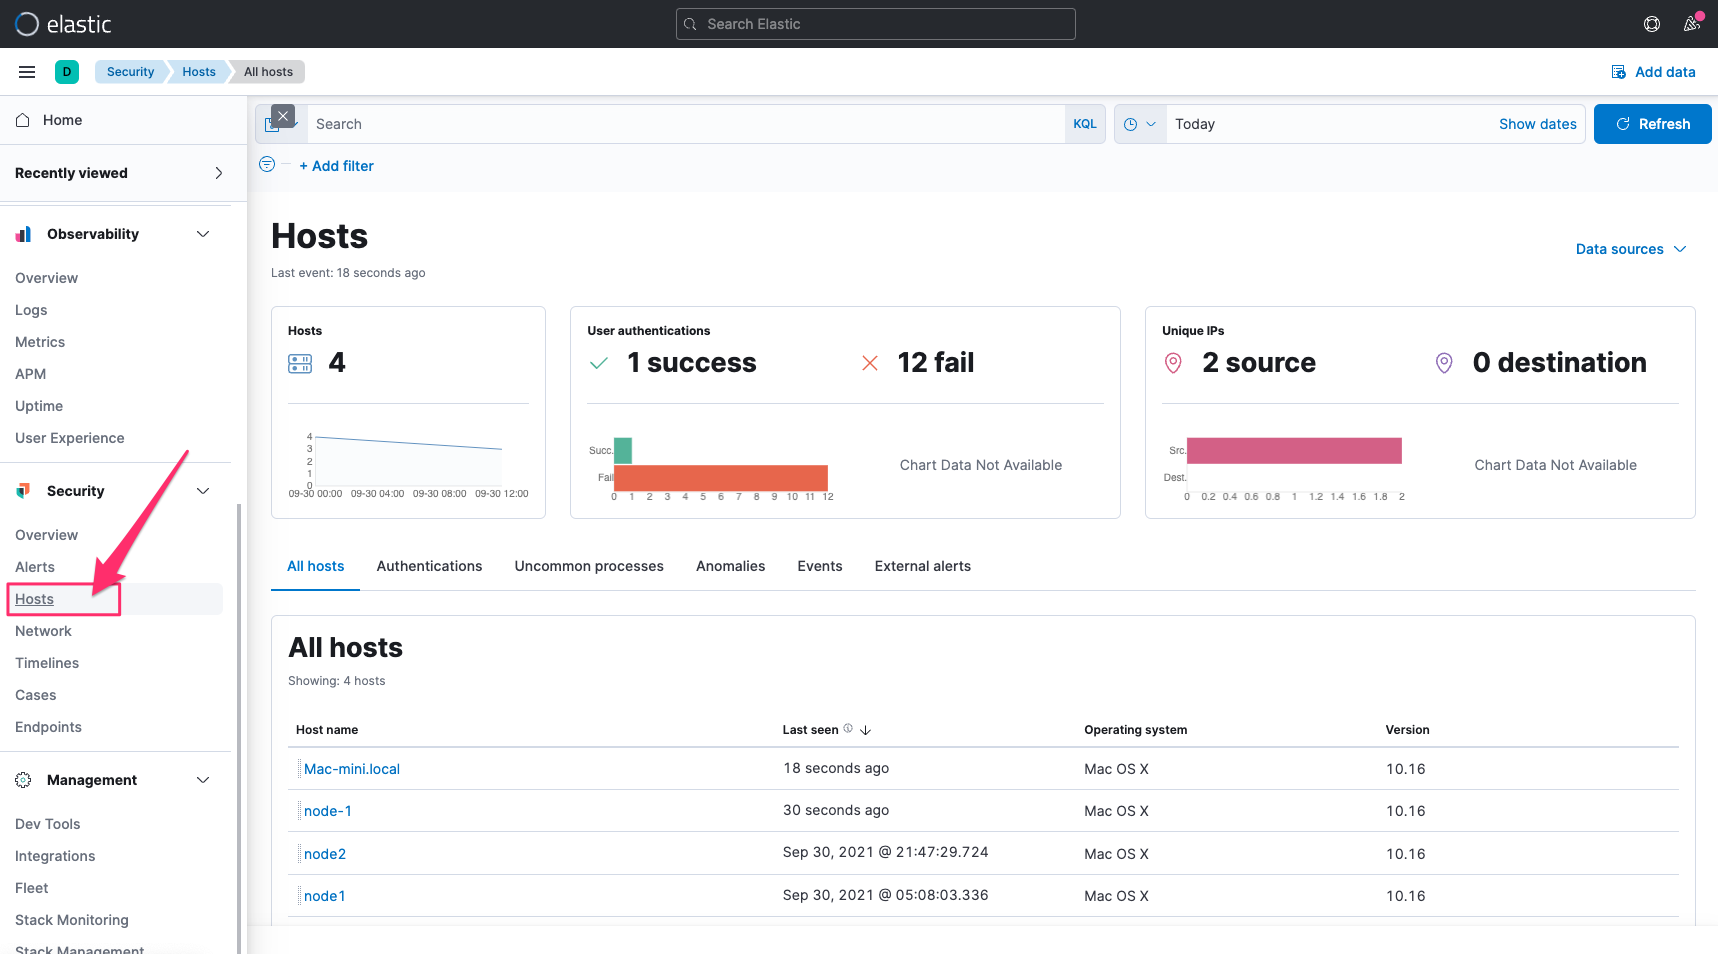Screen dimensions: 1718x954
Task: Sort by Last seen arrow
Action: coord(866,730)
